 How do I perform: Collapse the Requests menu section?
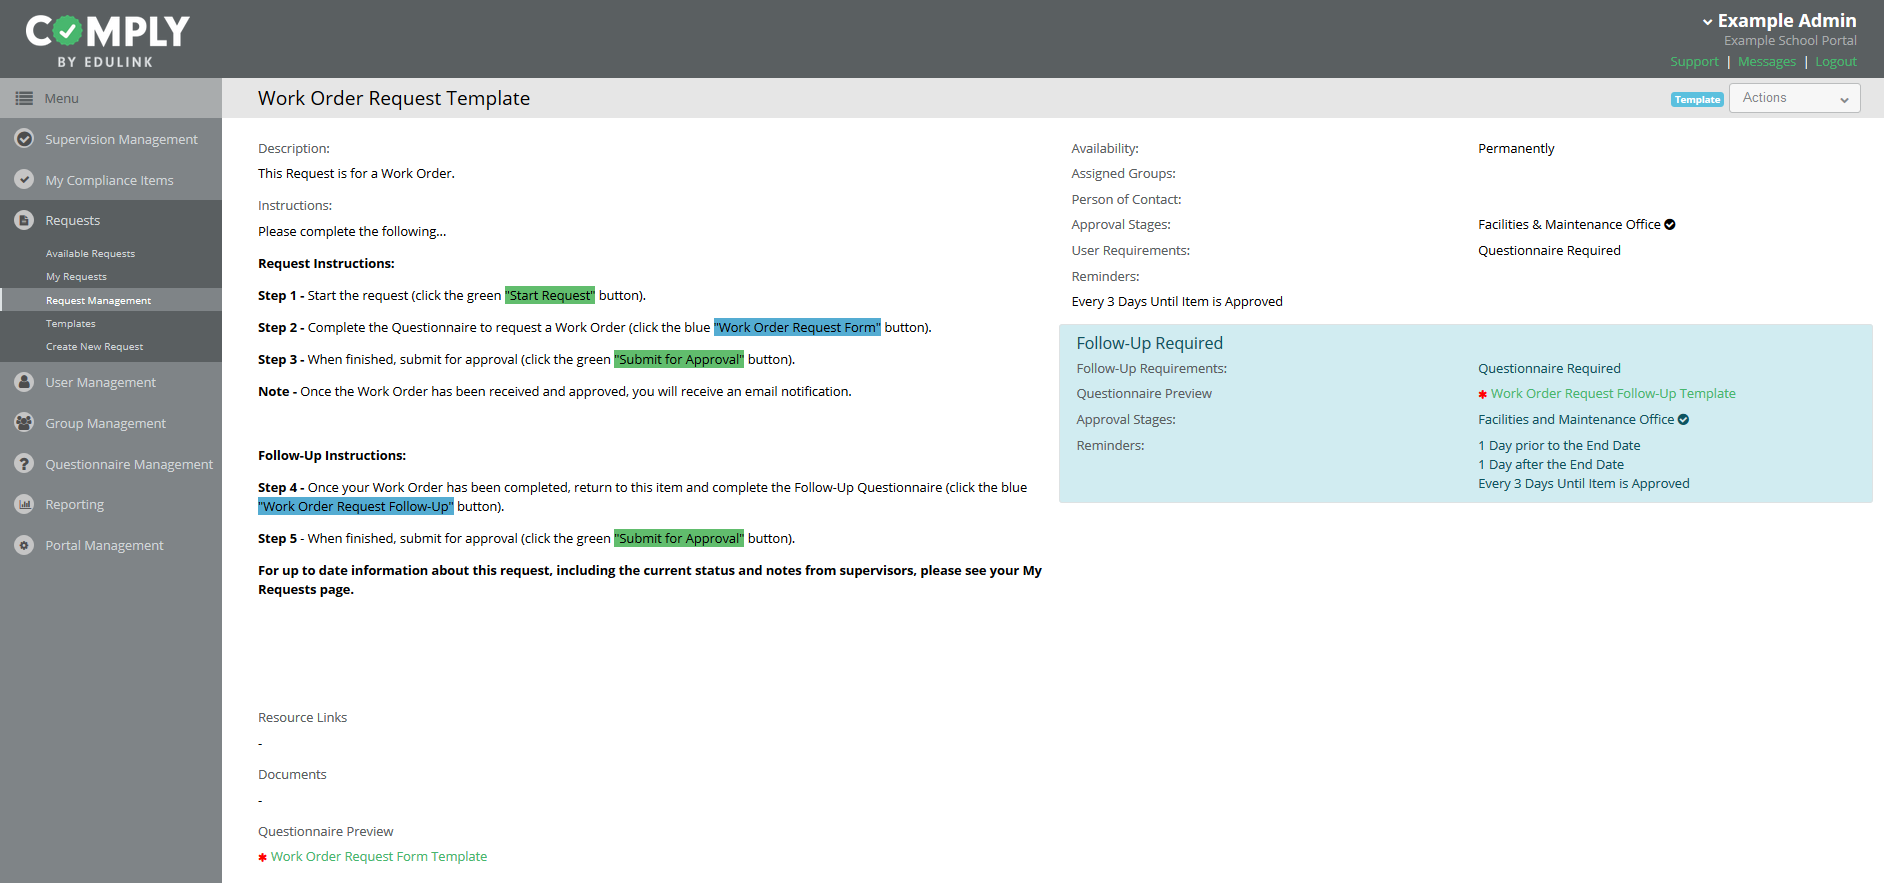coord(111,220)
